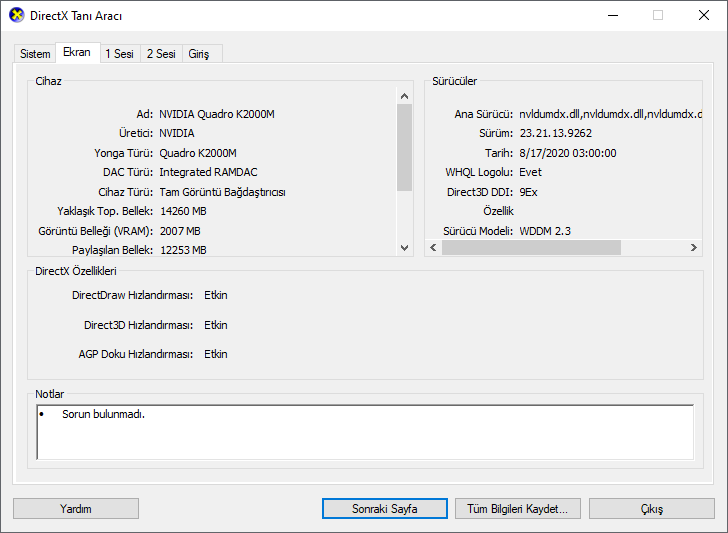This screenshot has height=533, width=728.
Task: Click the driver version '23.21.13.9262'
Action: 556,133
